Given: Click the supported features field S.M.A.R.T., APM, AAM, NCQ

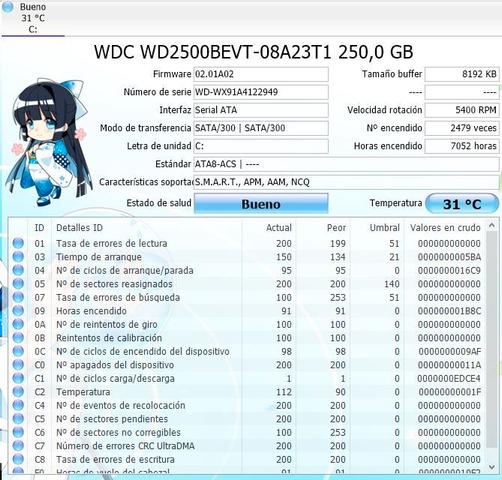Looking at the screenshot, I should click(x=346, y=182).
